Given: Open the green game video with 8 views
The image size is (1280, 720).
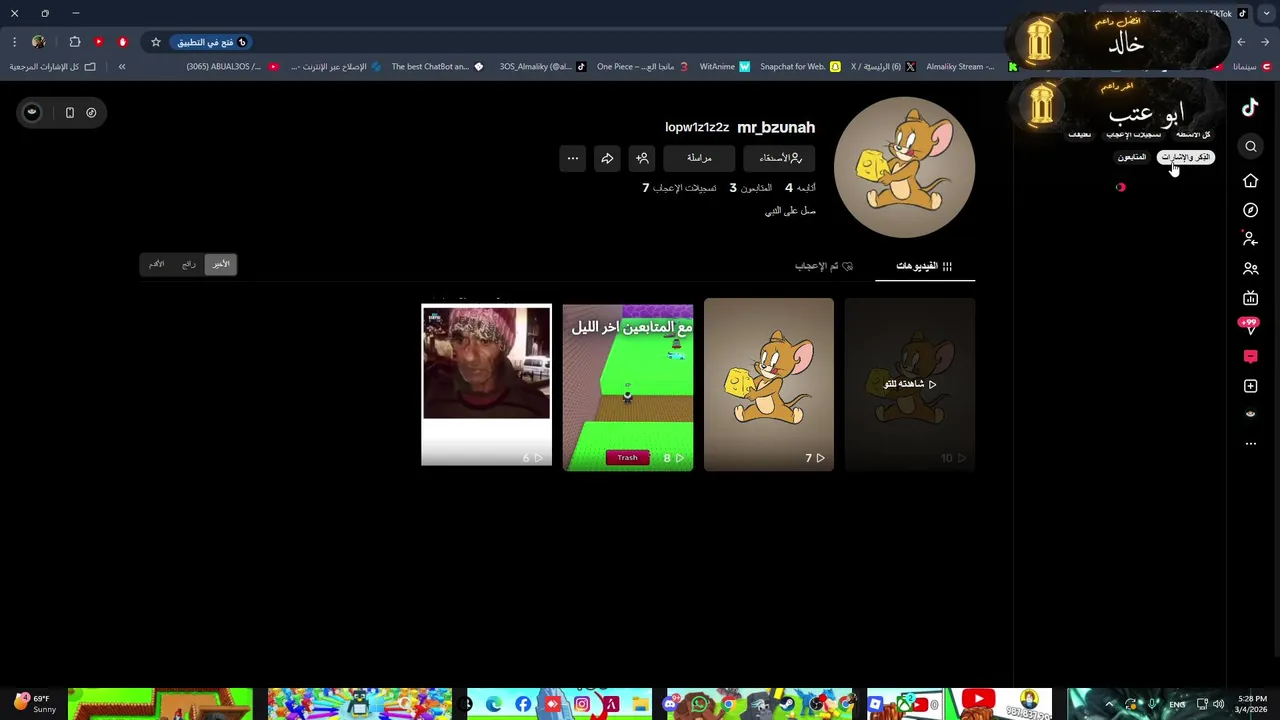Looking at the screenshot, I should click(627, 387).
